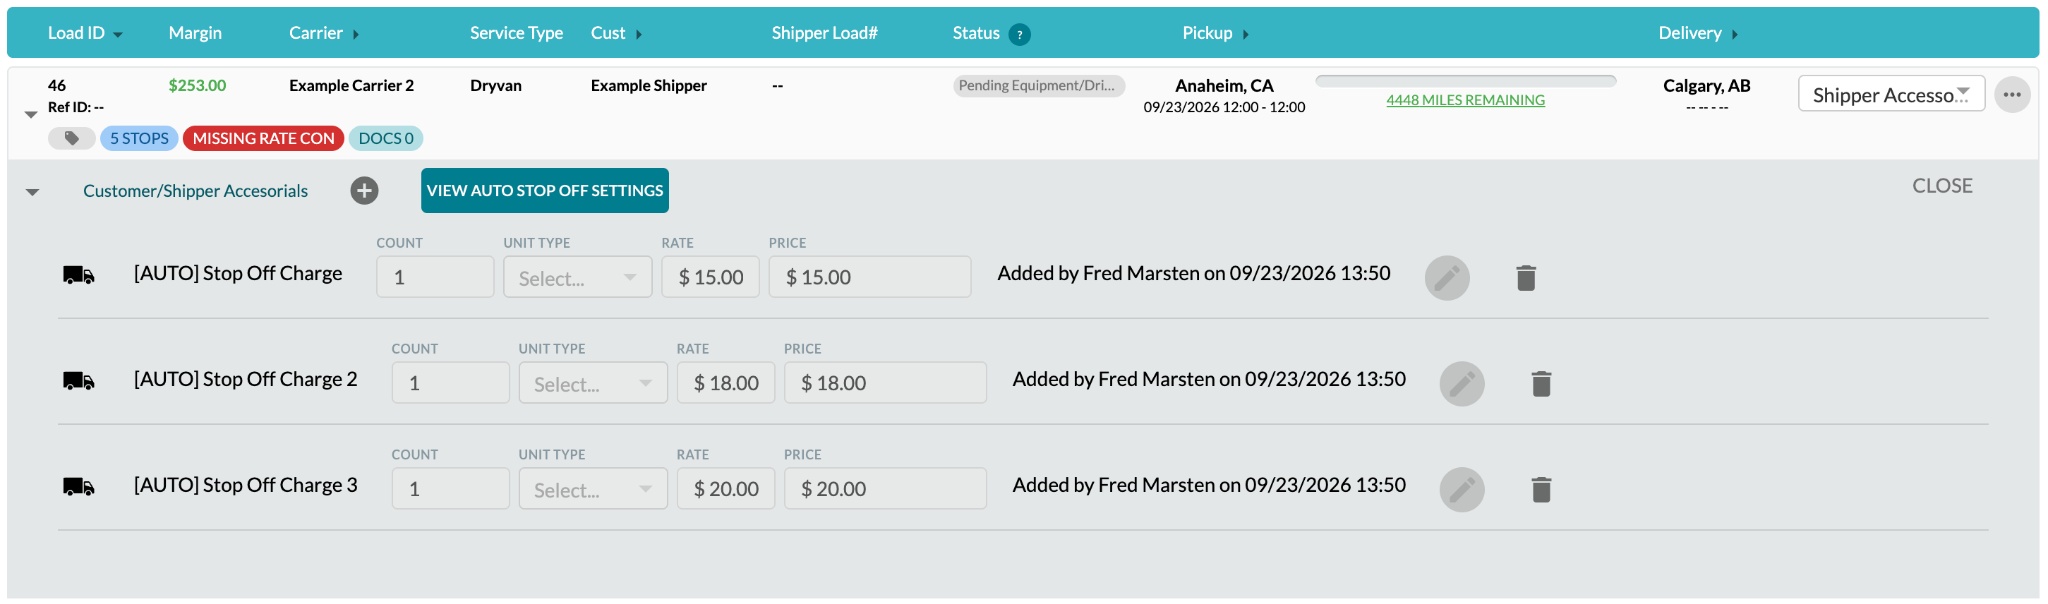Sort by the Delivery column header

1698,33
